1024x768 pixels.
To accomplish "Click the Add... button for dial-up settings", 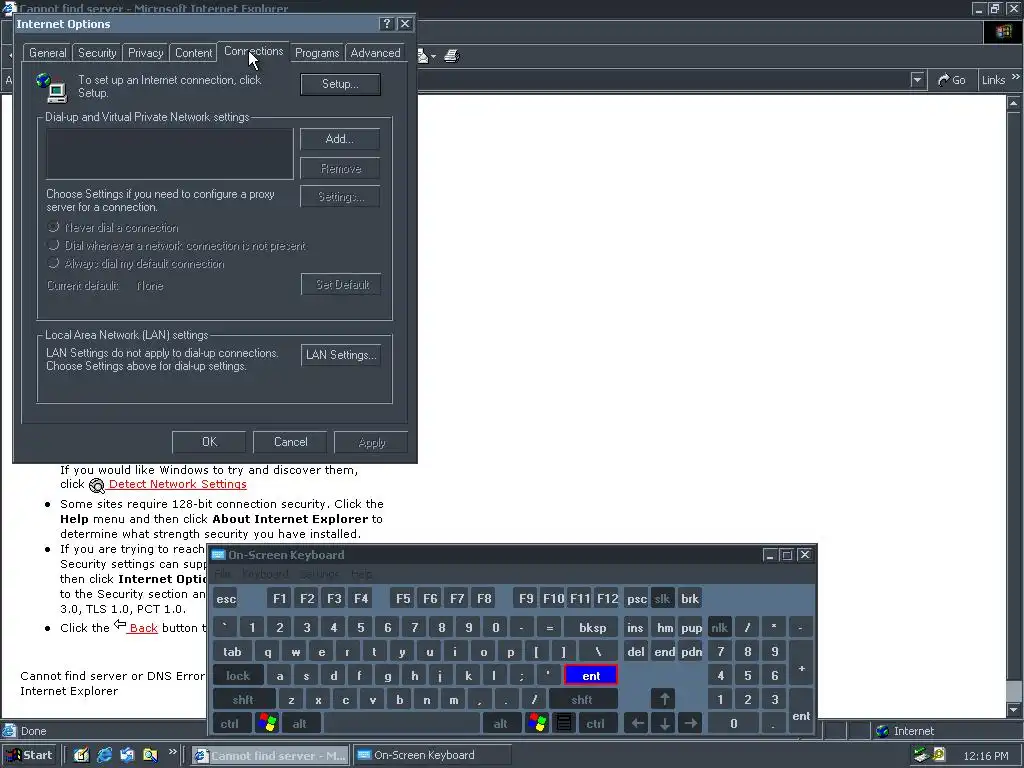I will point(340,139).
